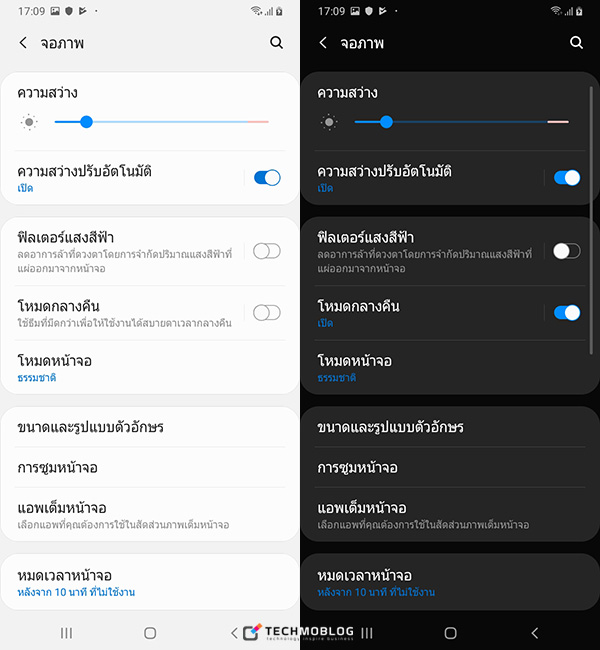Tap the back arrow in light mode header
The height and width of the screenshot is (650, 600).
point(24,43)
